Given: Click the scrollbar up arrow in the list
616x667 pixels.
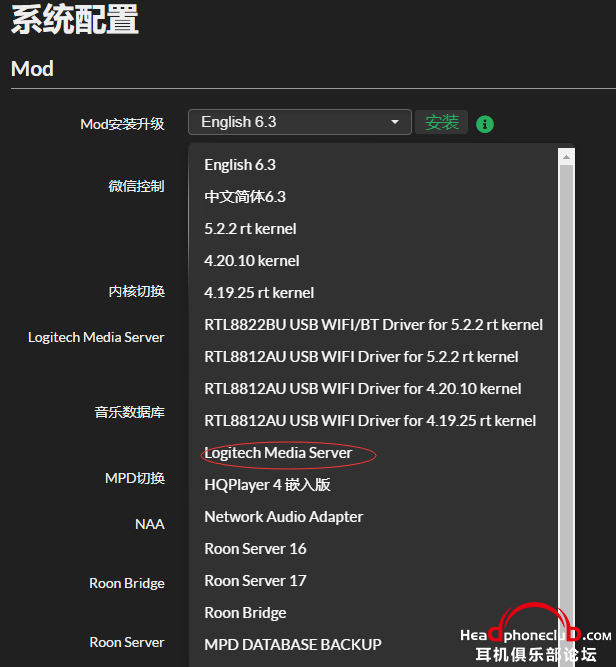Looking at the screenshot, I should (566, 157).
